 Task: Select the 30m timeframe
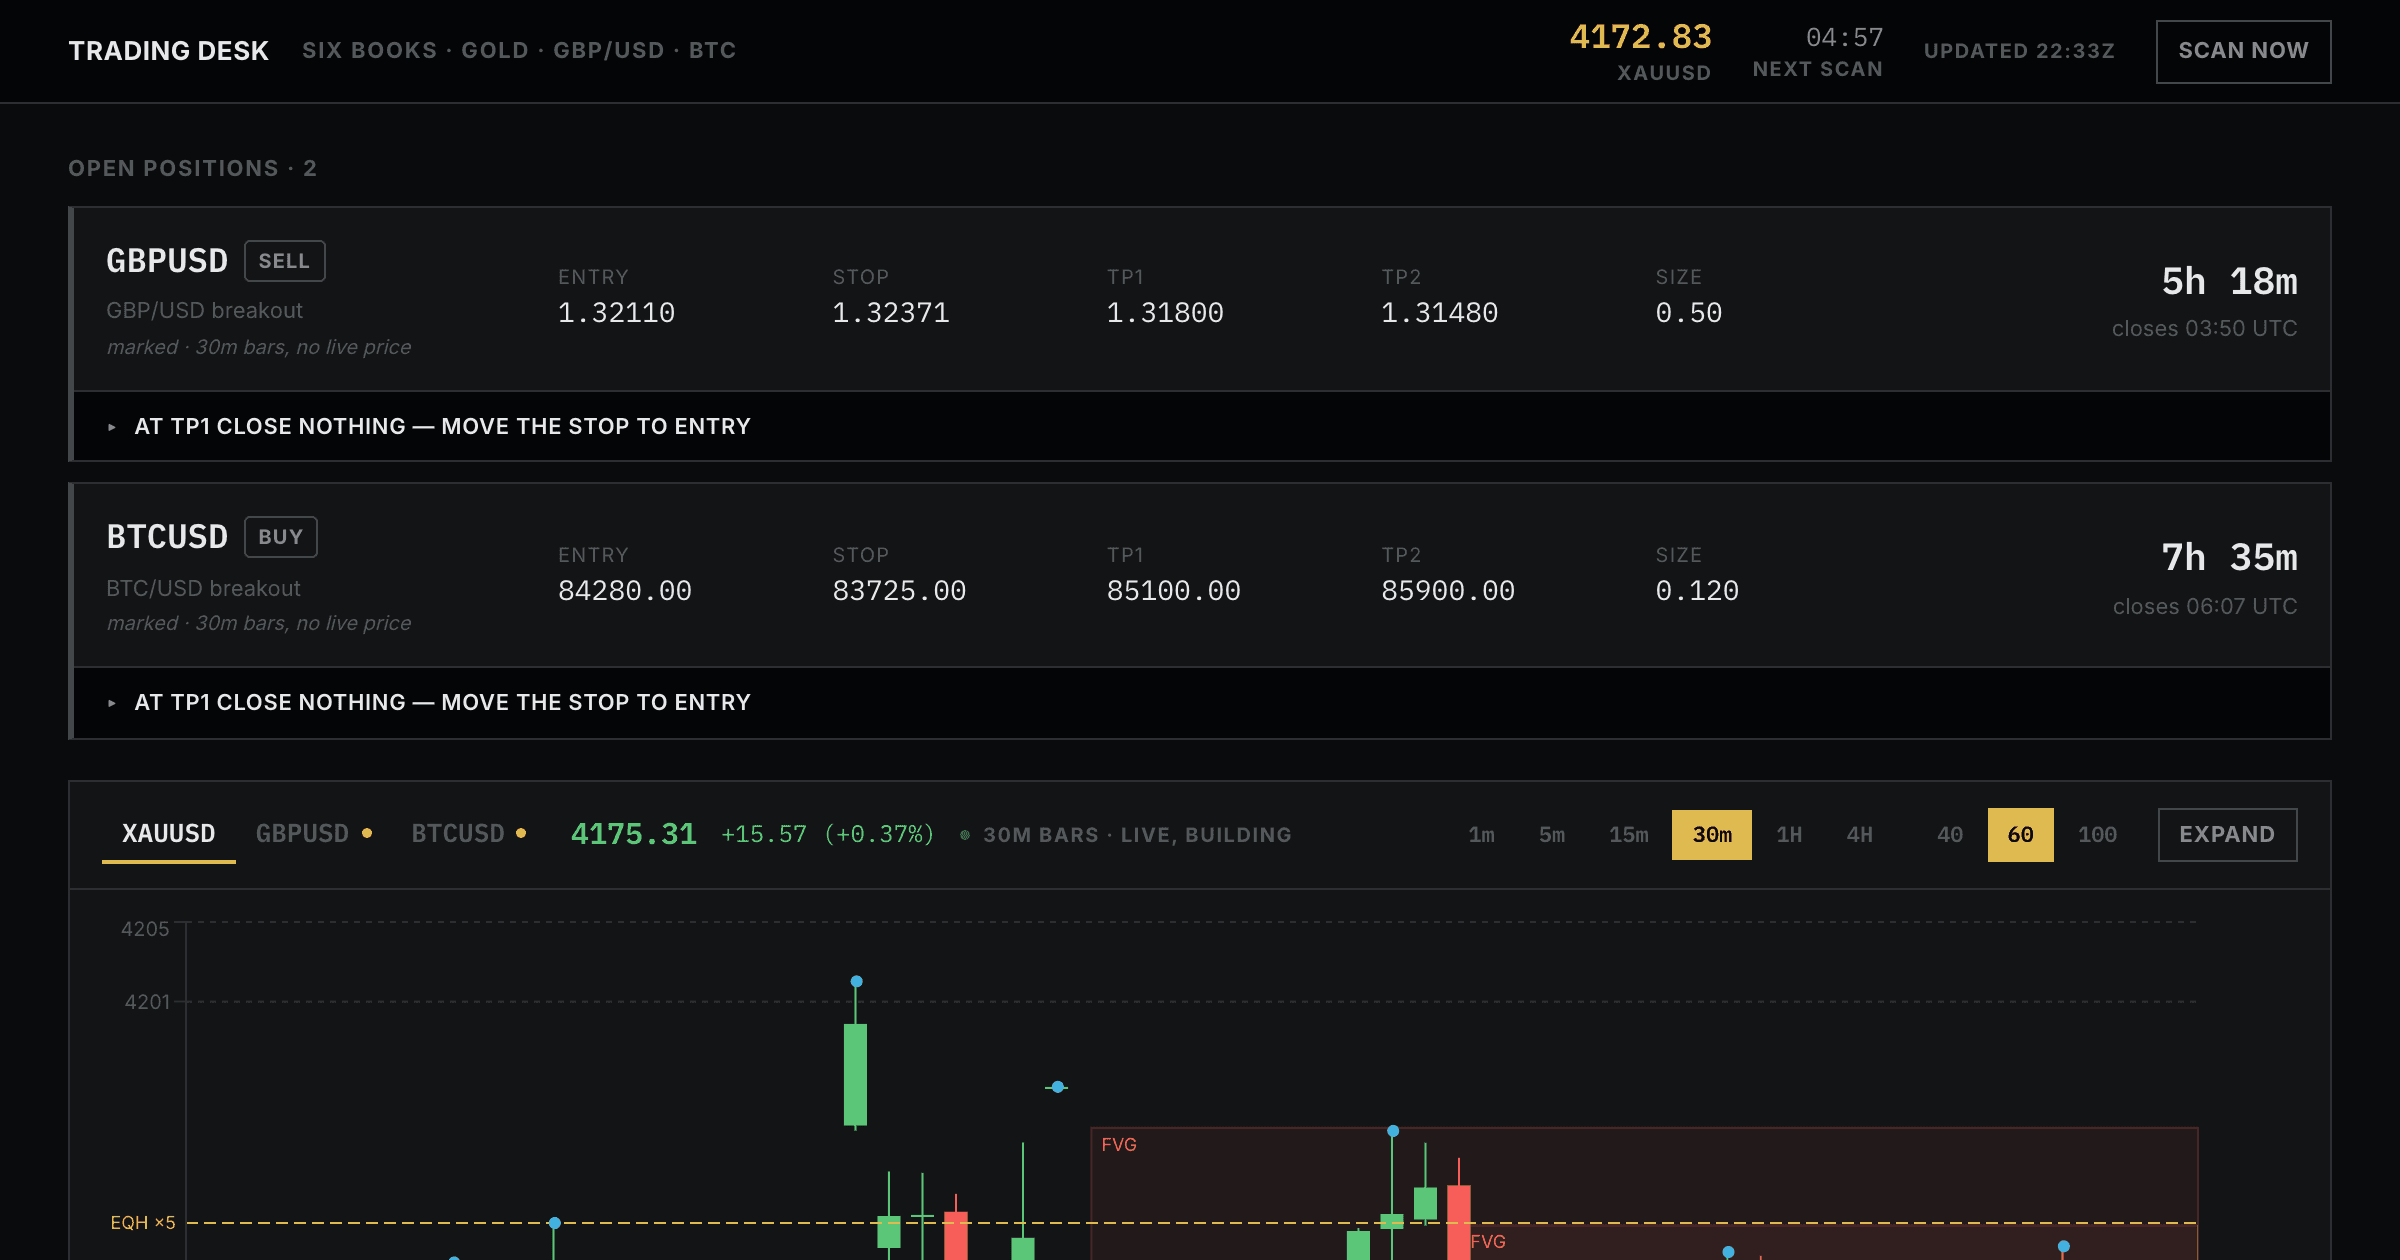click(1711, 834)
